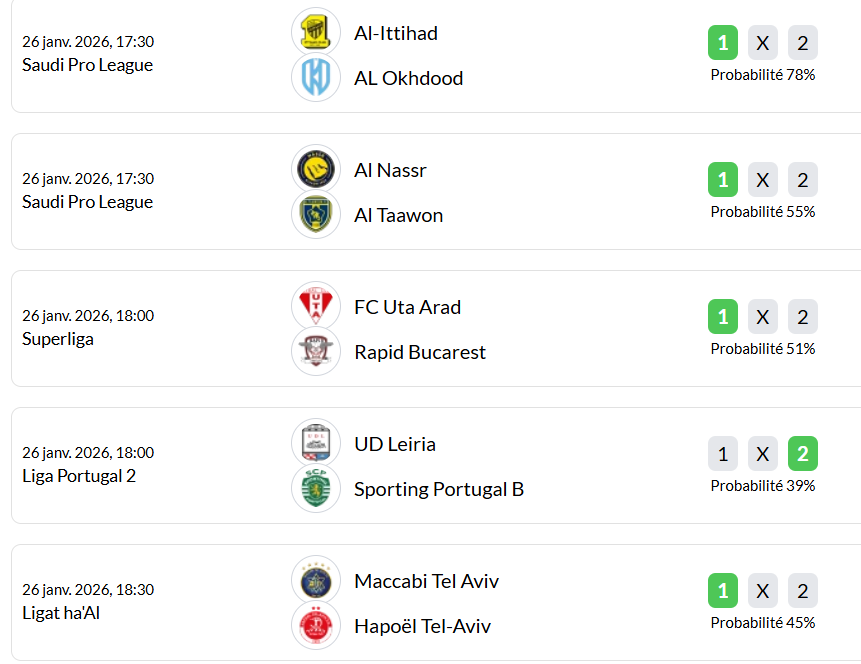Click the UD Leiria team logo
The image size is (861, 664).
(316, 443)
